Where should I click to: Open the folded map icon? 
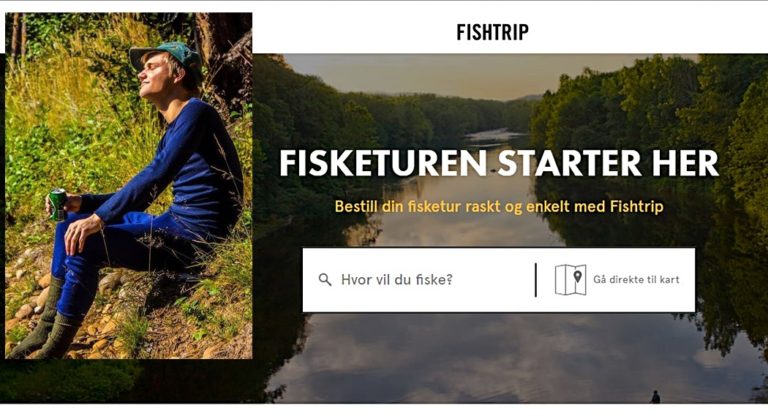click(570, 280)
